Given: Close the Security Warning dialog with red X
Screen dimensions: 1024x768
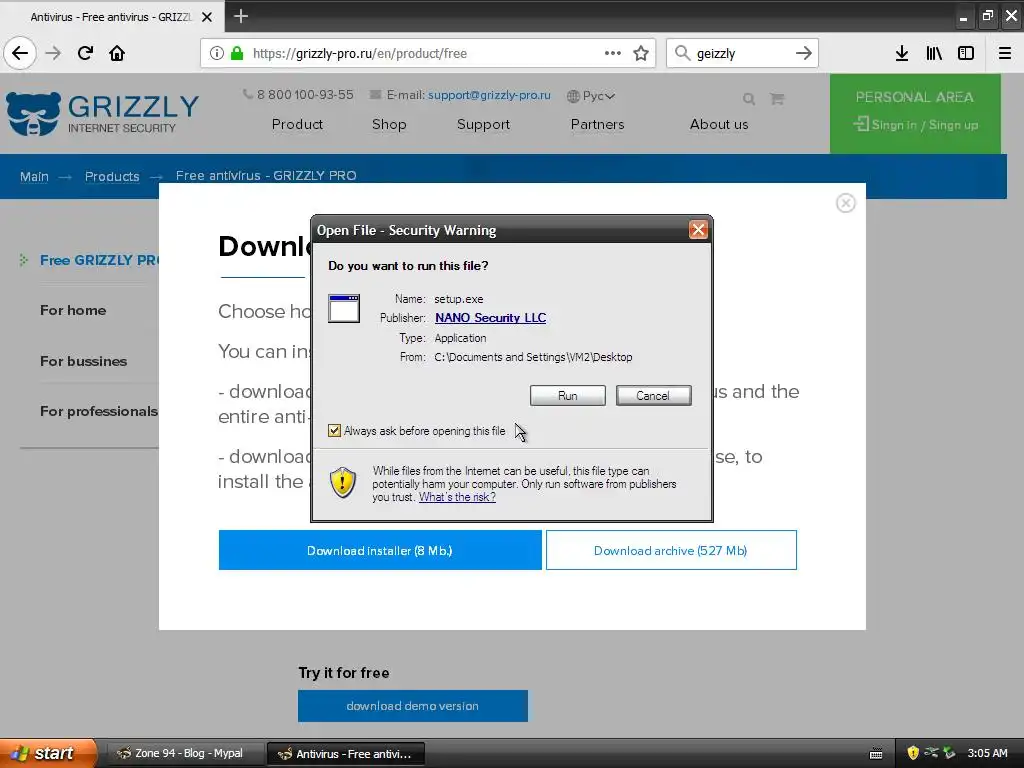Looking at the screenshot, I should pyautogui.click(x=698, y=230).
